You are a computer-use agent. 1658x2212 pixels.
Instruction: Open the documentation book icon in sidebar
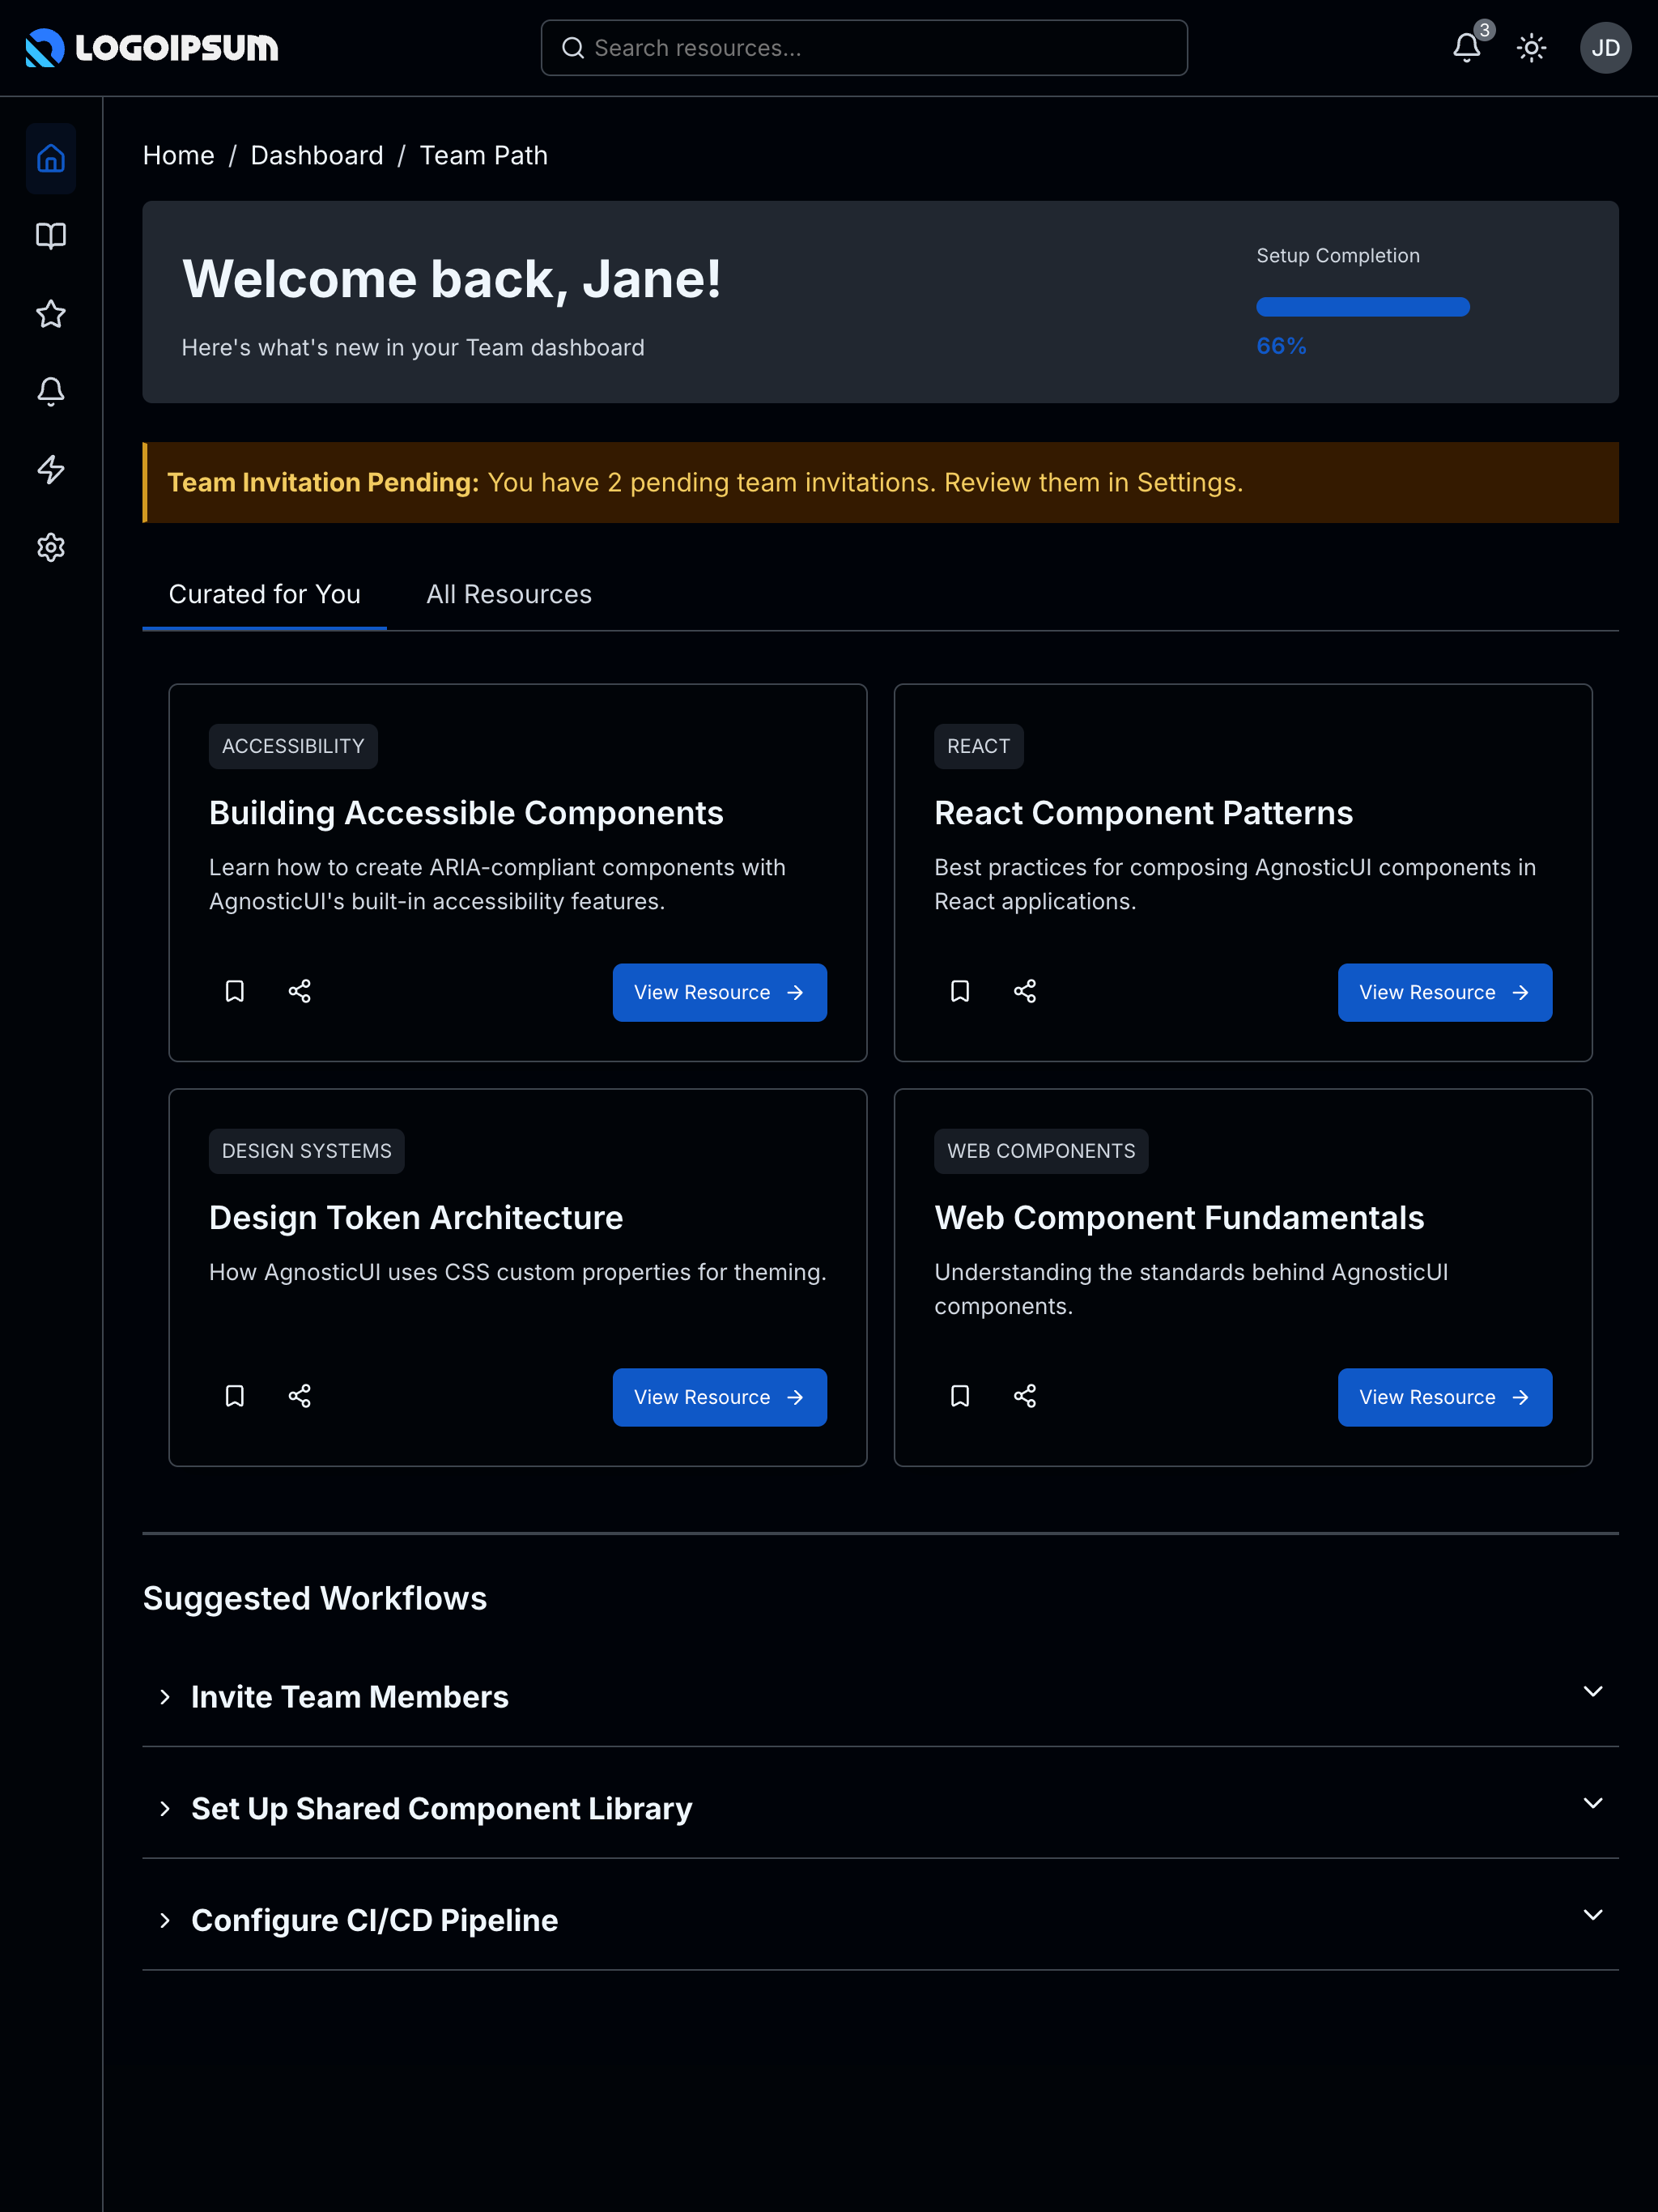[x=50, y=236]
